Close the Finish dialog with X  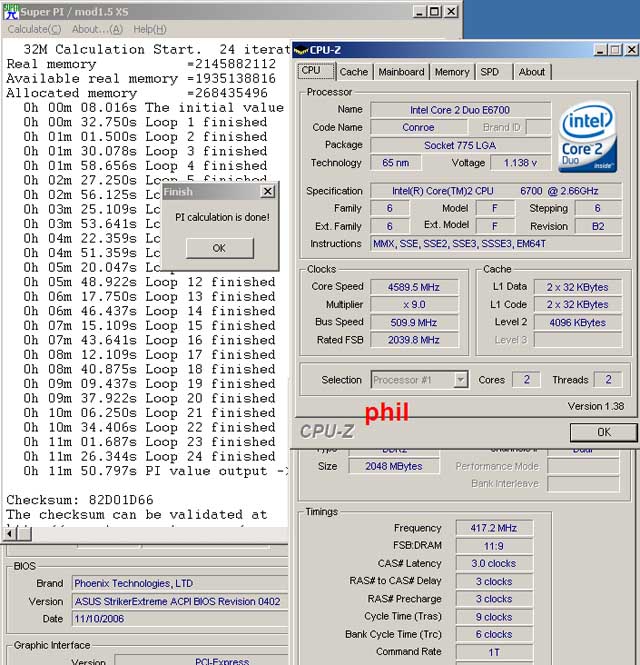click(267, 192)
